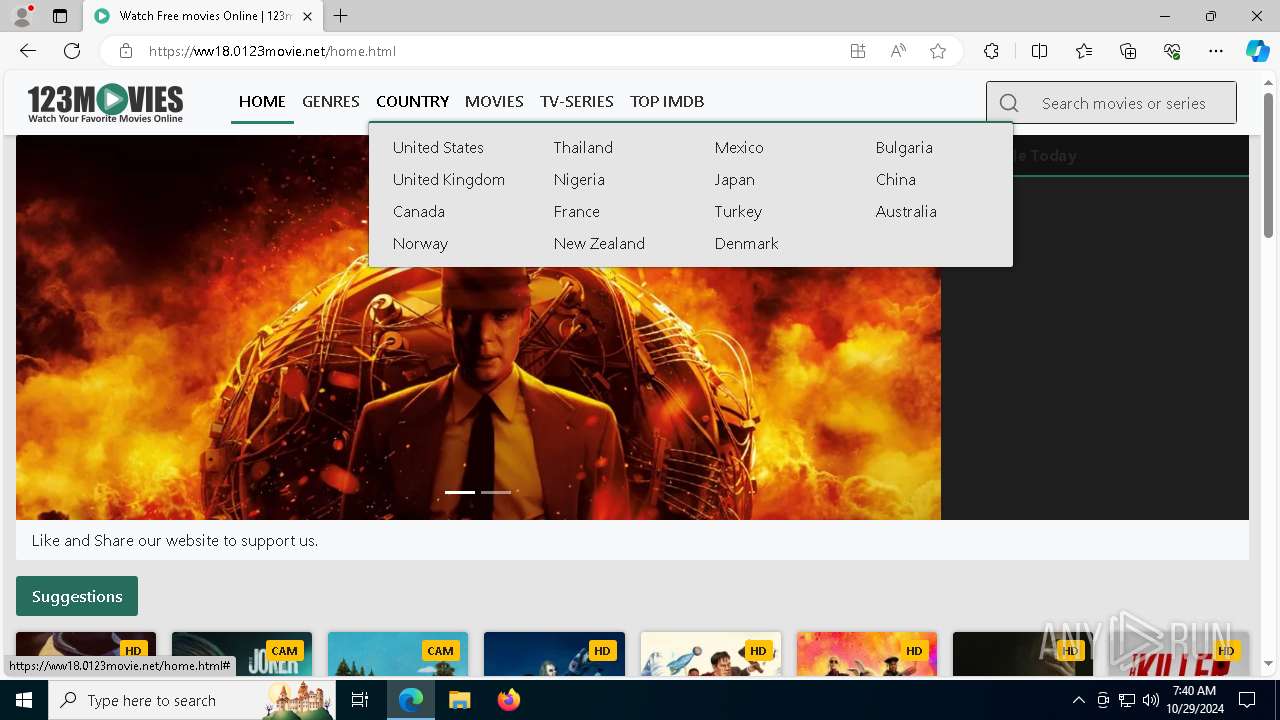The image size is (1280, 720).
Task: Show hidden tray icons chevron
Action: pos(1078,700)
